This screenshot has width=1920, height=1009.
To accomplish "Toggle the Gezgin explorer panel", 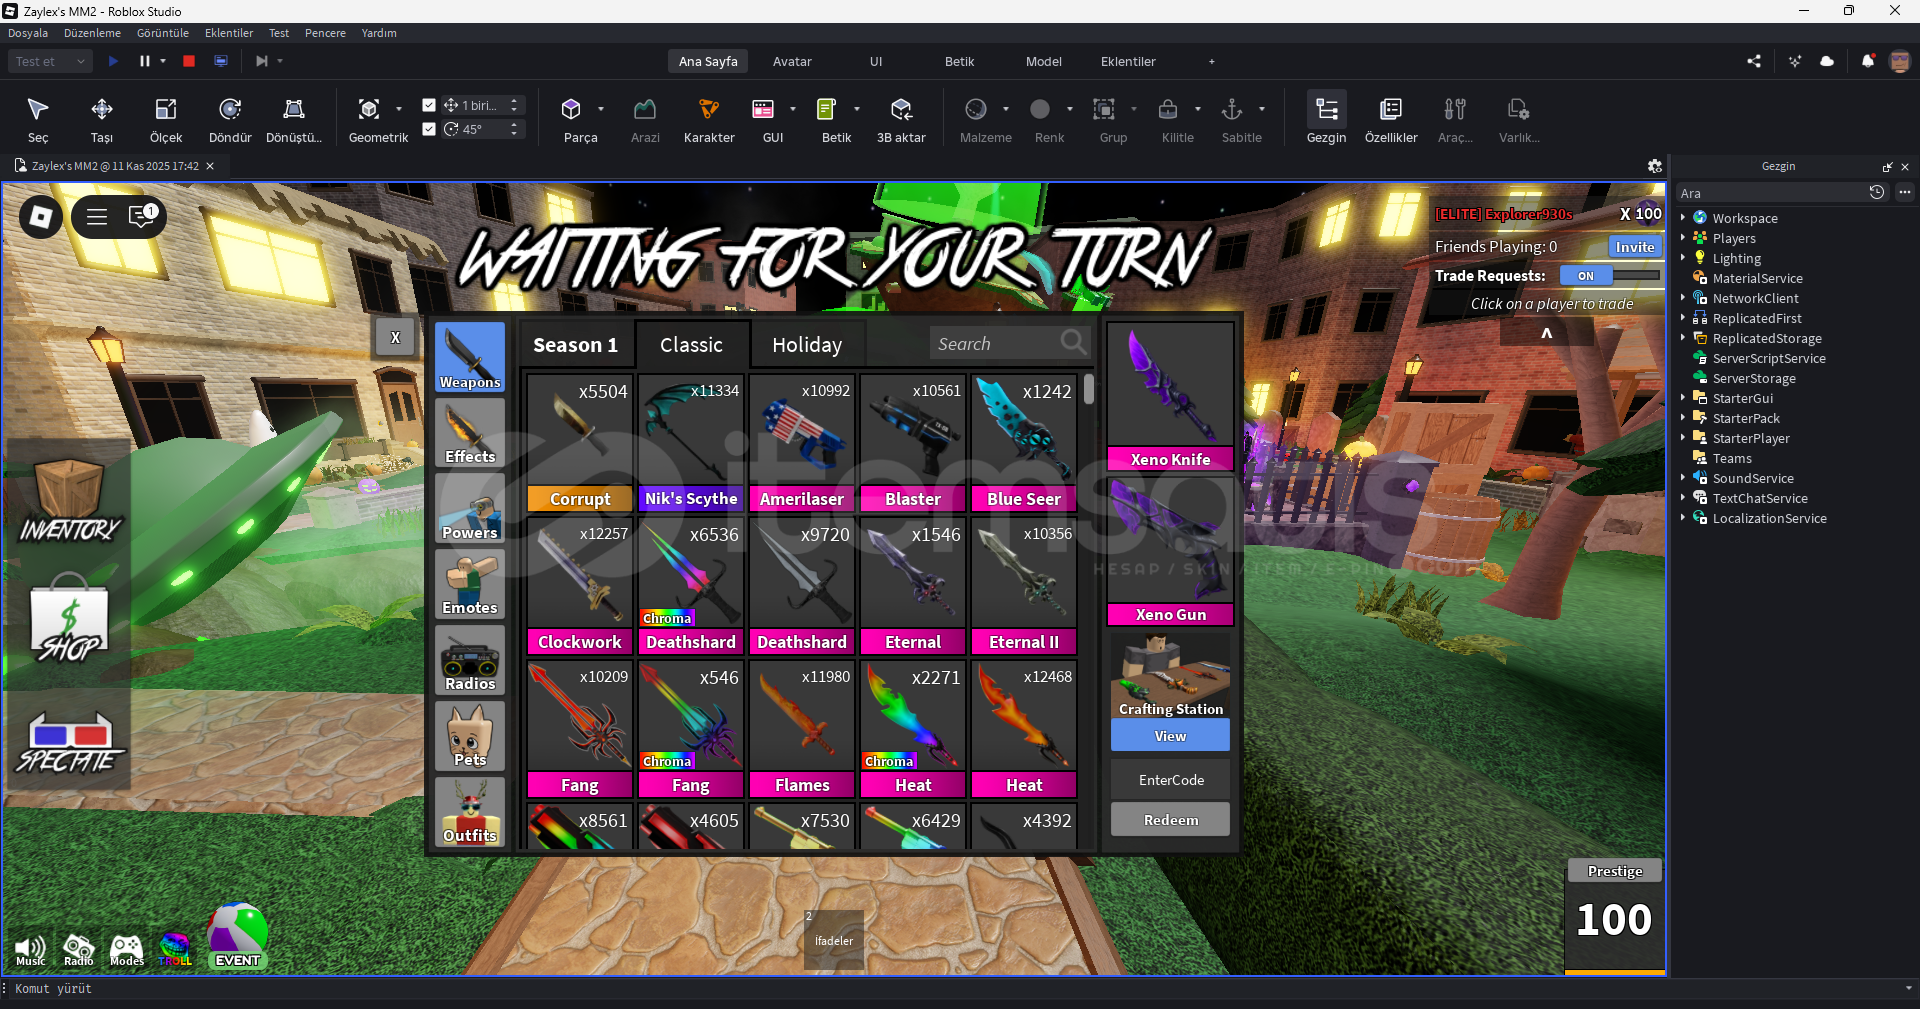I will point(1327,119).
